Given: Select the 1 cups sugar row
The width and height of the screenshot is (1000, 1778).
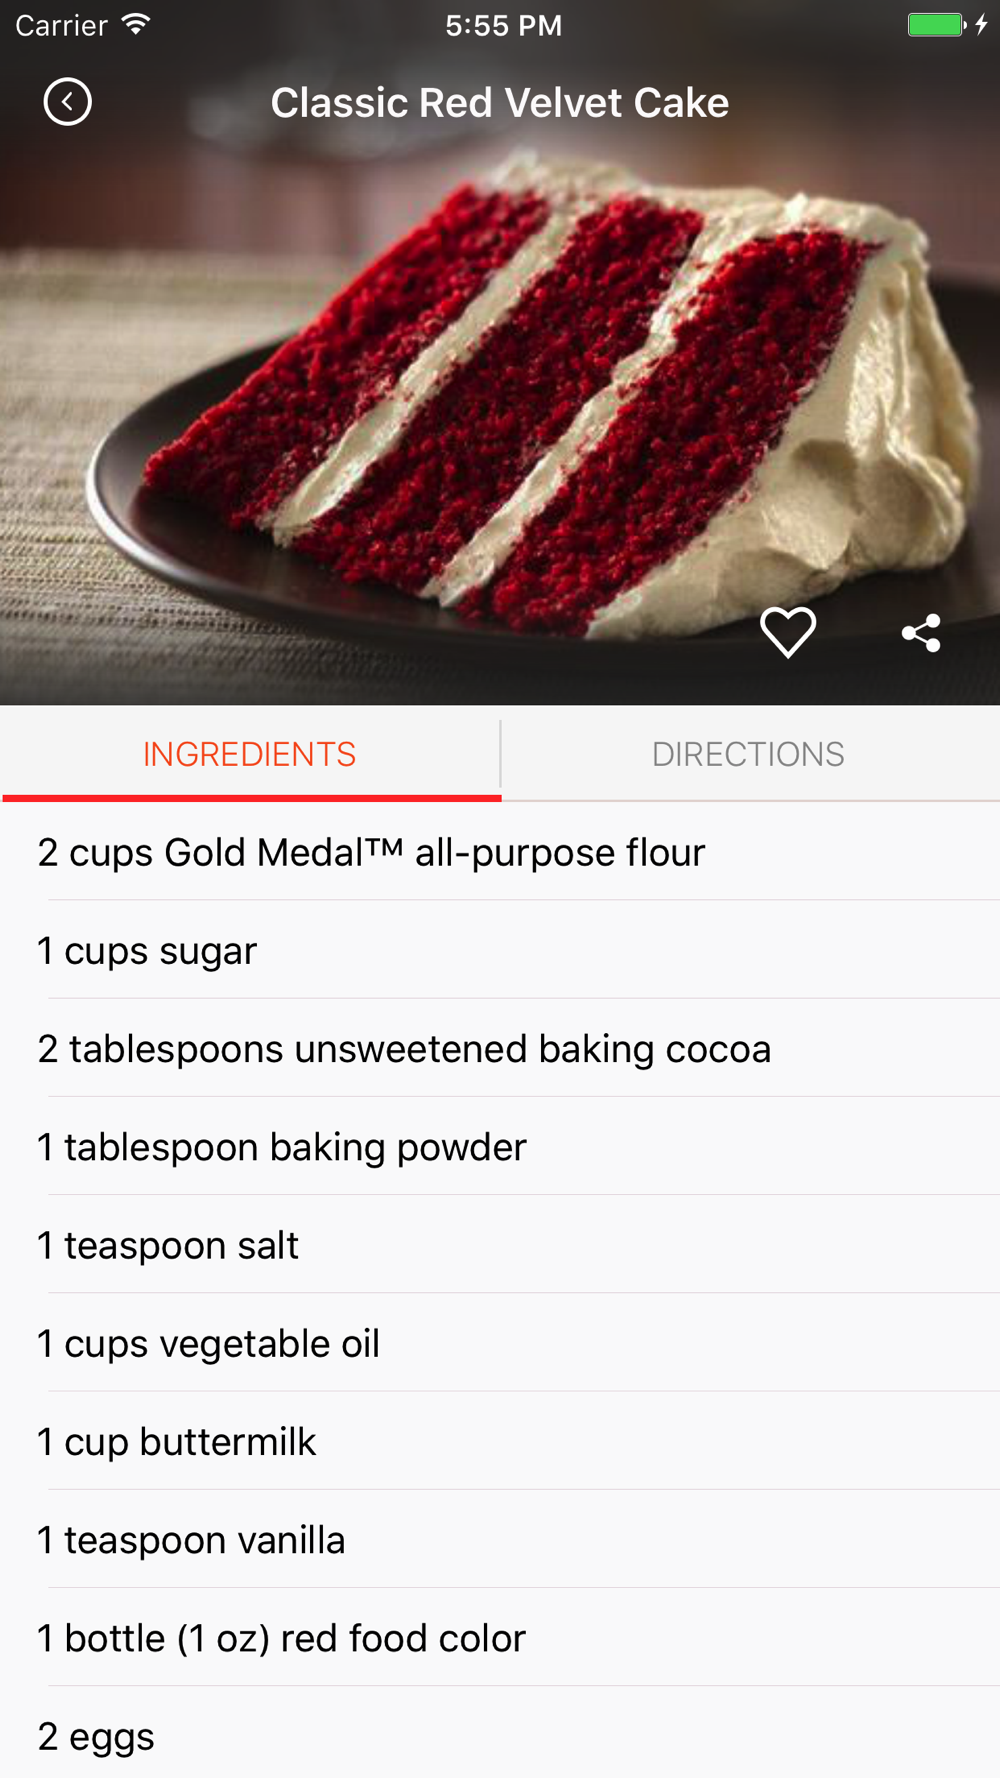Looking at the screenshot, I should (x=500, y=950).
